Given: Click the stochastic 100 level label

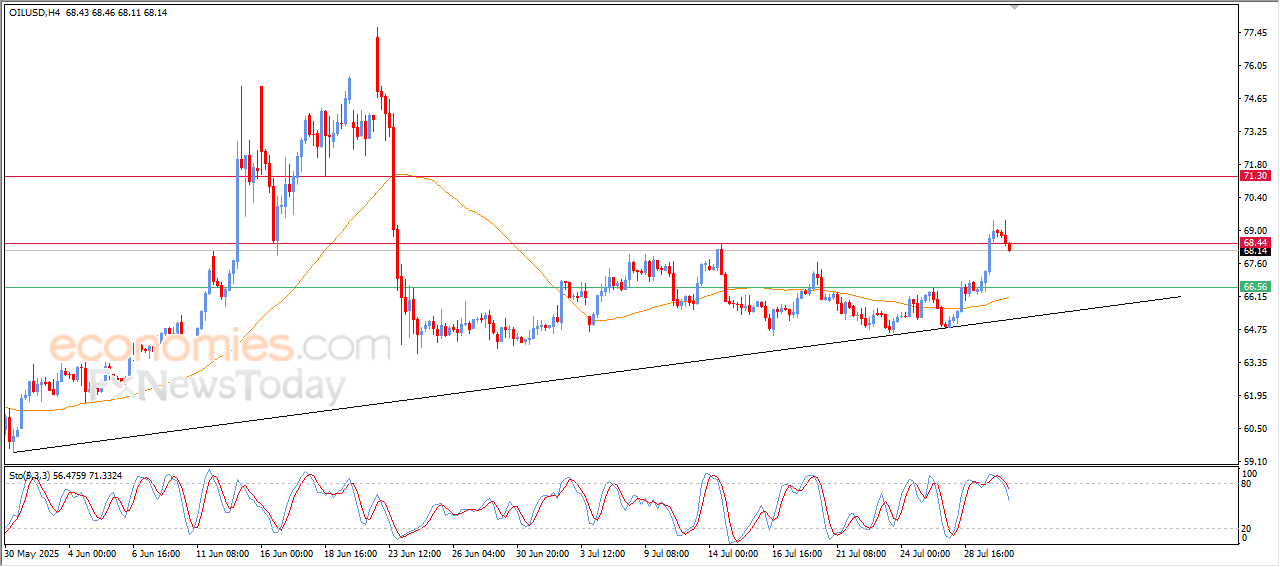Looking at the screenshot, I should click(1250, 473).
